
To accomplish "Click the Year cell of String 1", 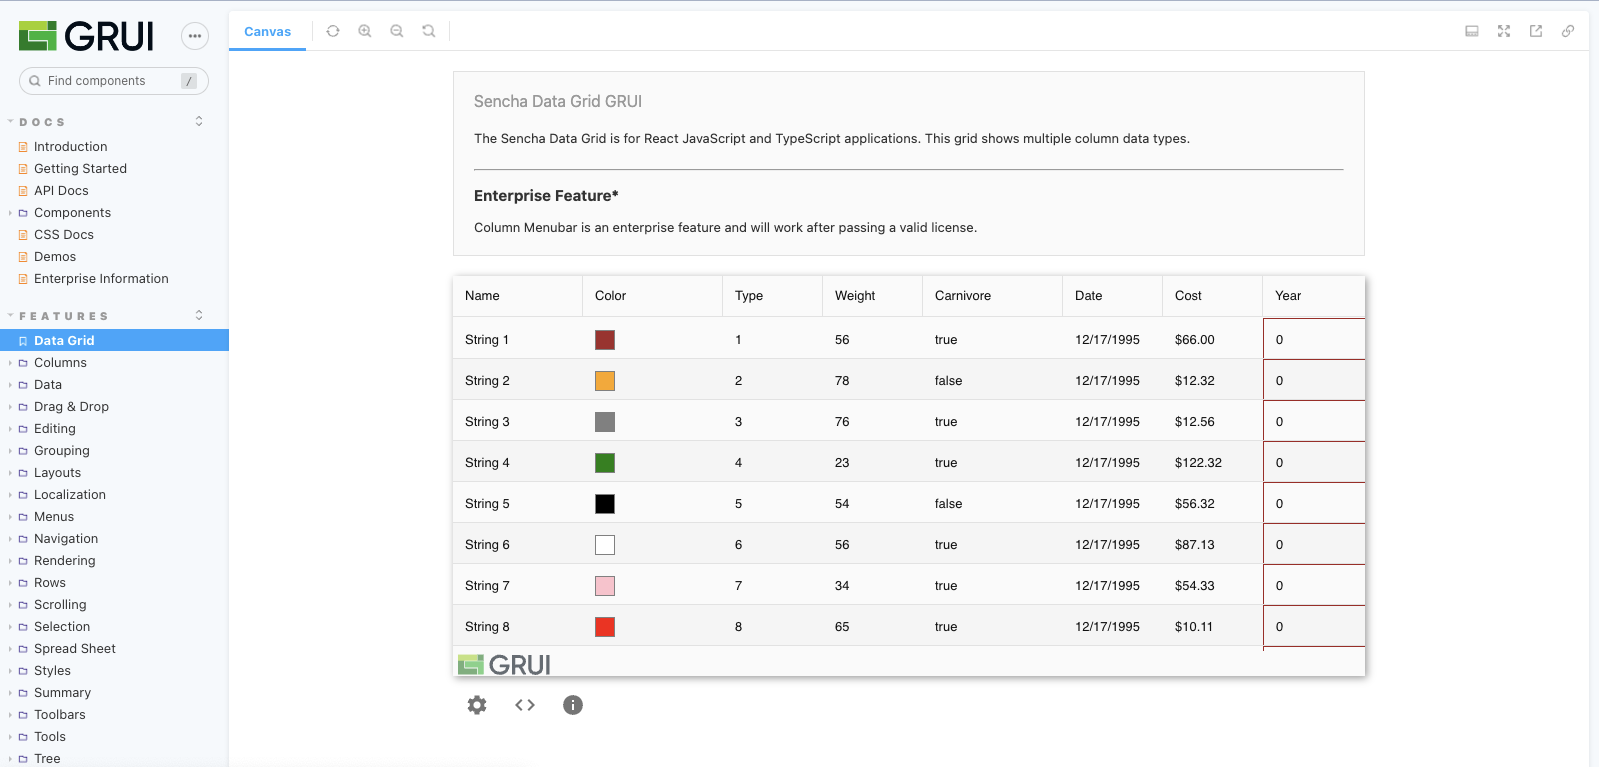I will (1314, 340).
